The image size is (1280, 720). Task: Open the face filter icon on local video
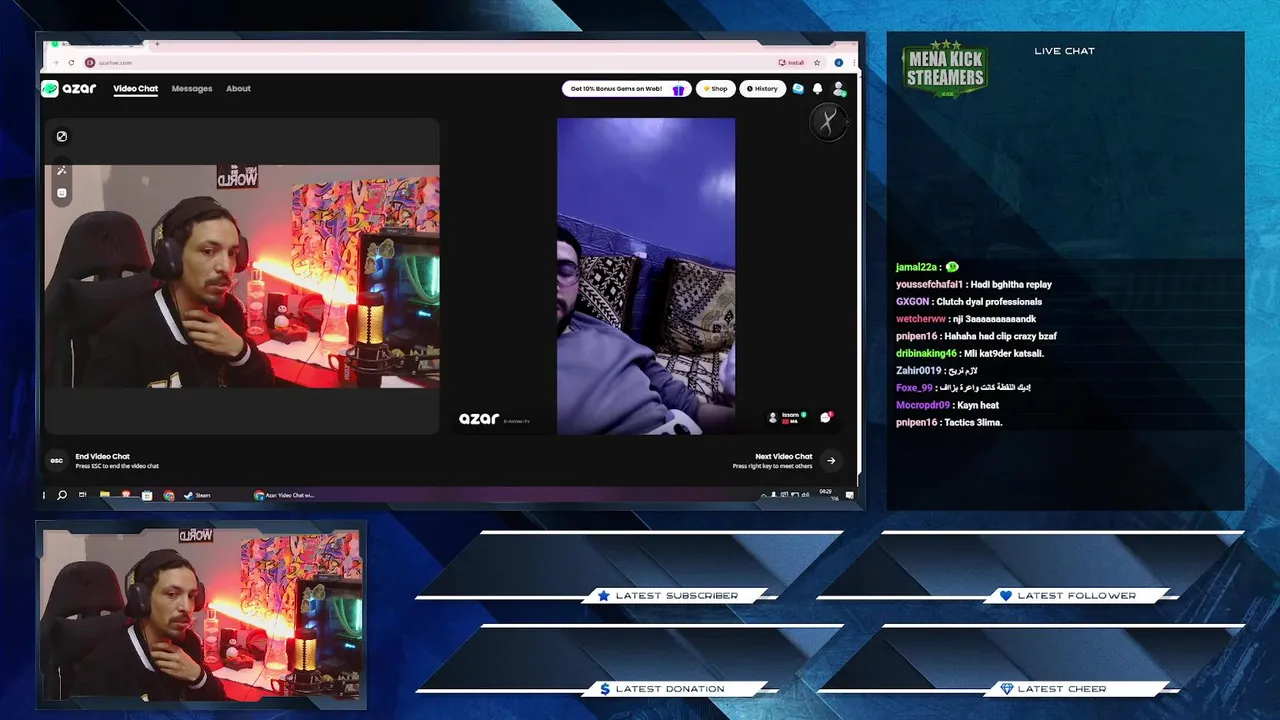[61, 193]
